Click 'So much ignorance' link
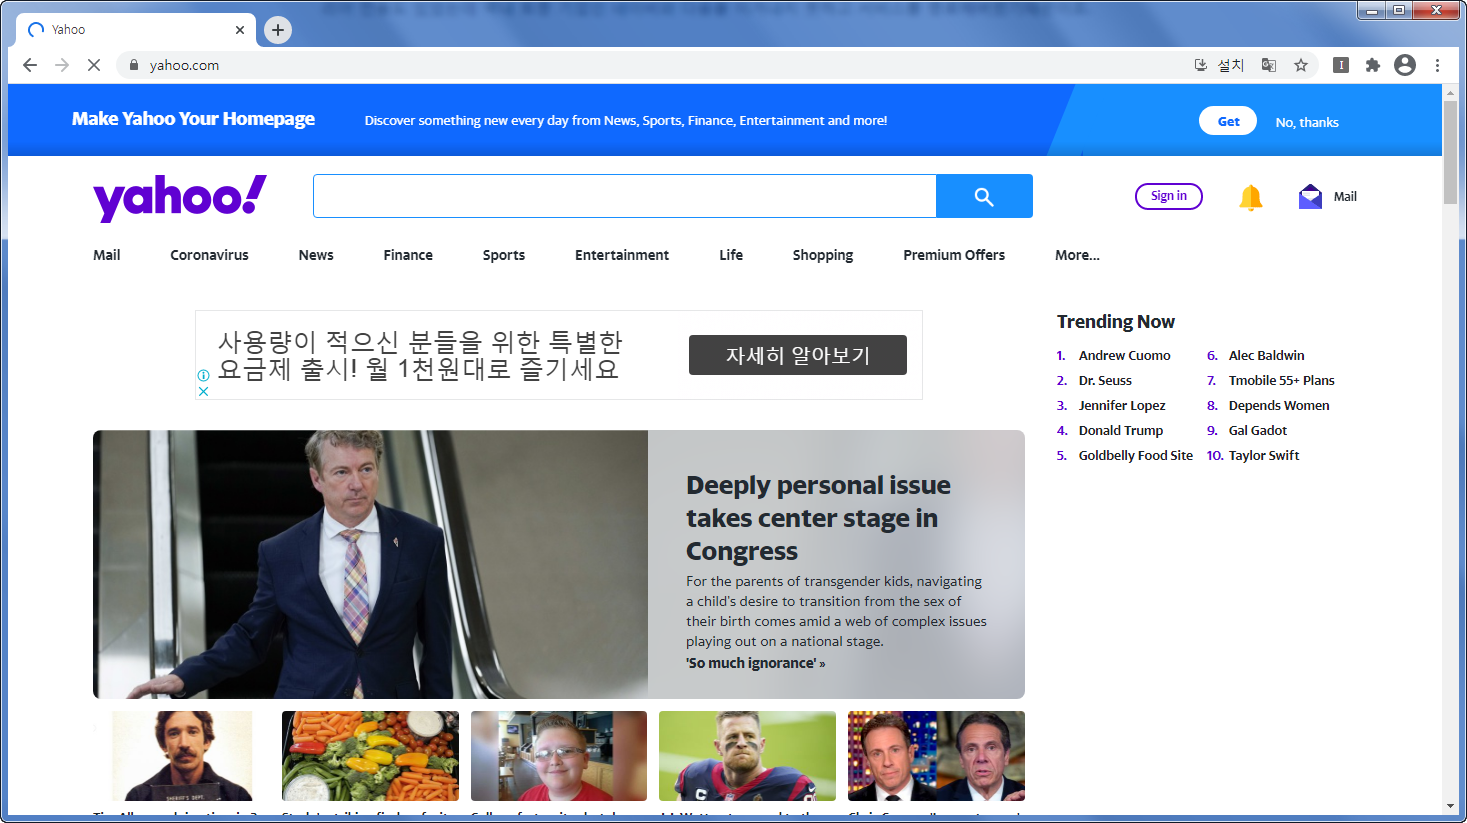The height and width of the screenshot is (823, 1467). [755, 663]
